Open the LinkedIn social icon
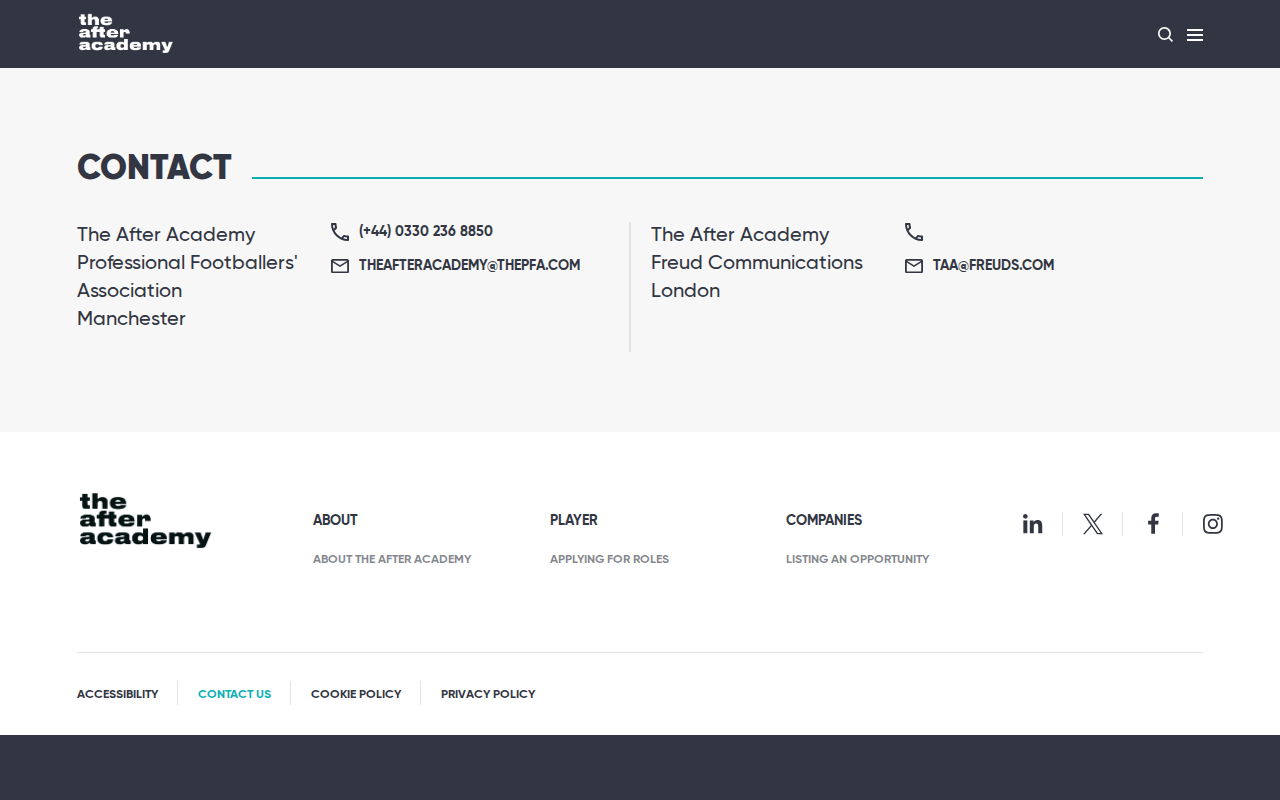Screen dimensions: 1280x800 1033,524
